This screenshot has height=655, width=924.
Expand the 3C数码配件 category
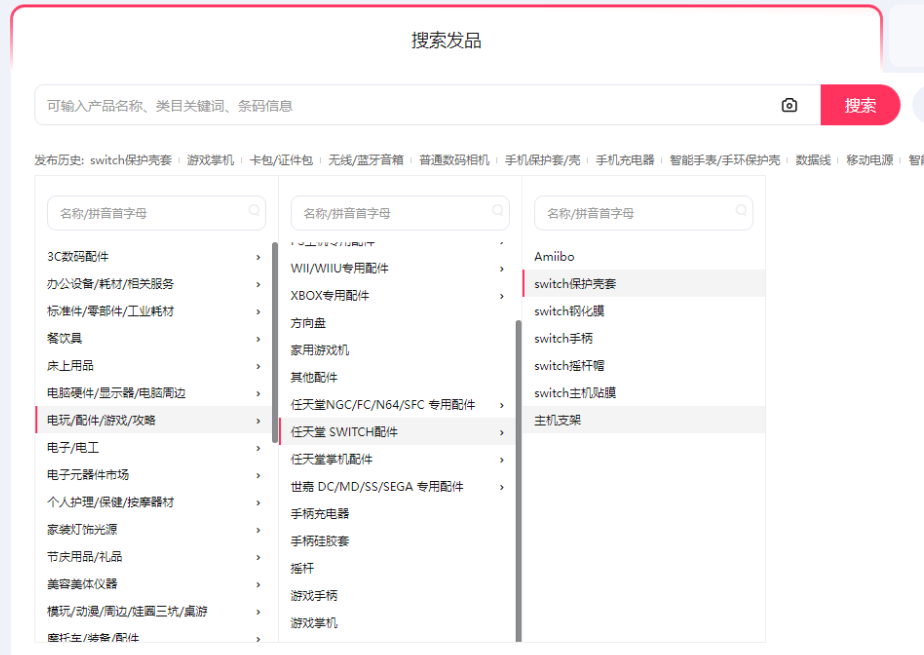point(155,257)
